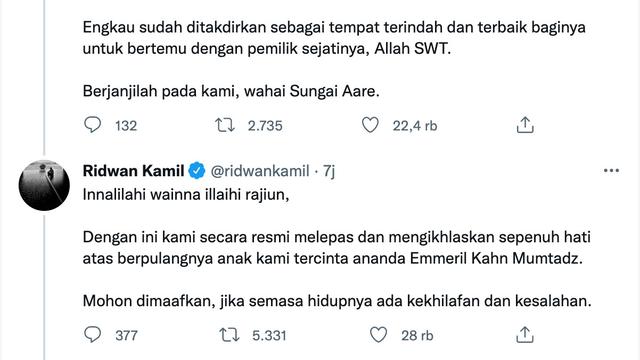Share the Sungai Aare tweet
Screen dimensions: 640x360
pos(525,125)
